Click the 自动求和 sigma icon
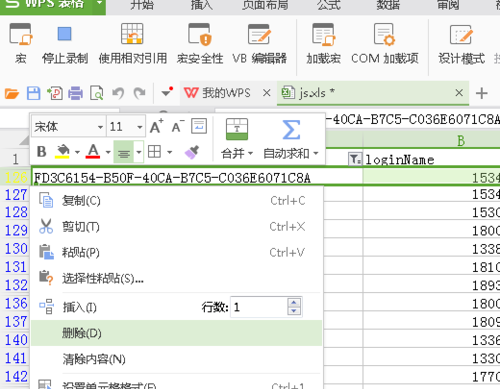Image resolution: width=500 pixels, height=389 pixels. (291, 130)
